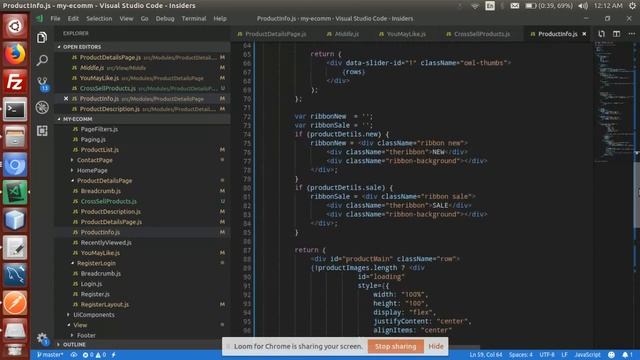
Task: Open MySQL Workbench dolphin dock icon
Action: click(15, 275)
